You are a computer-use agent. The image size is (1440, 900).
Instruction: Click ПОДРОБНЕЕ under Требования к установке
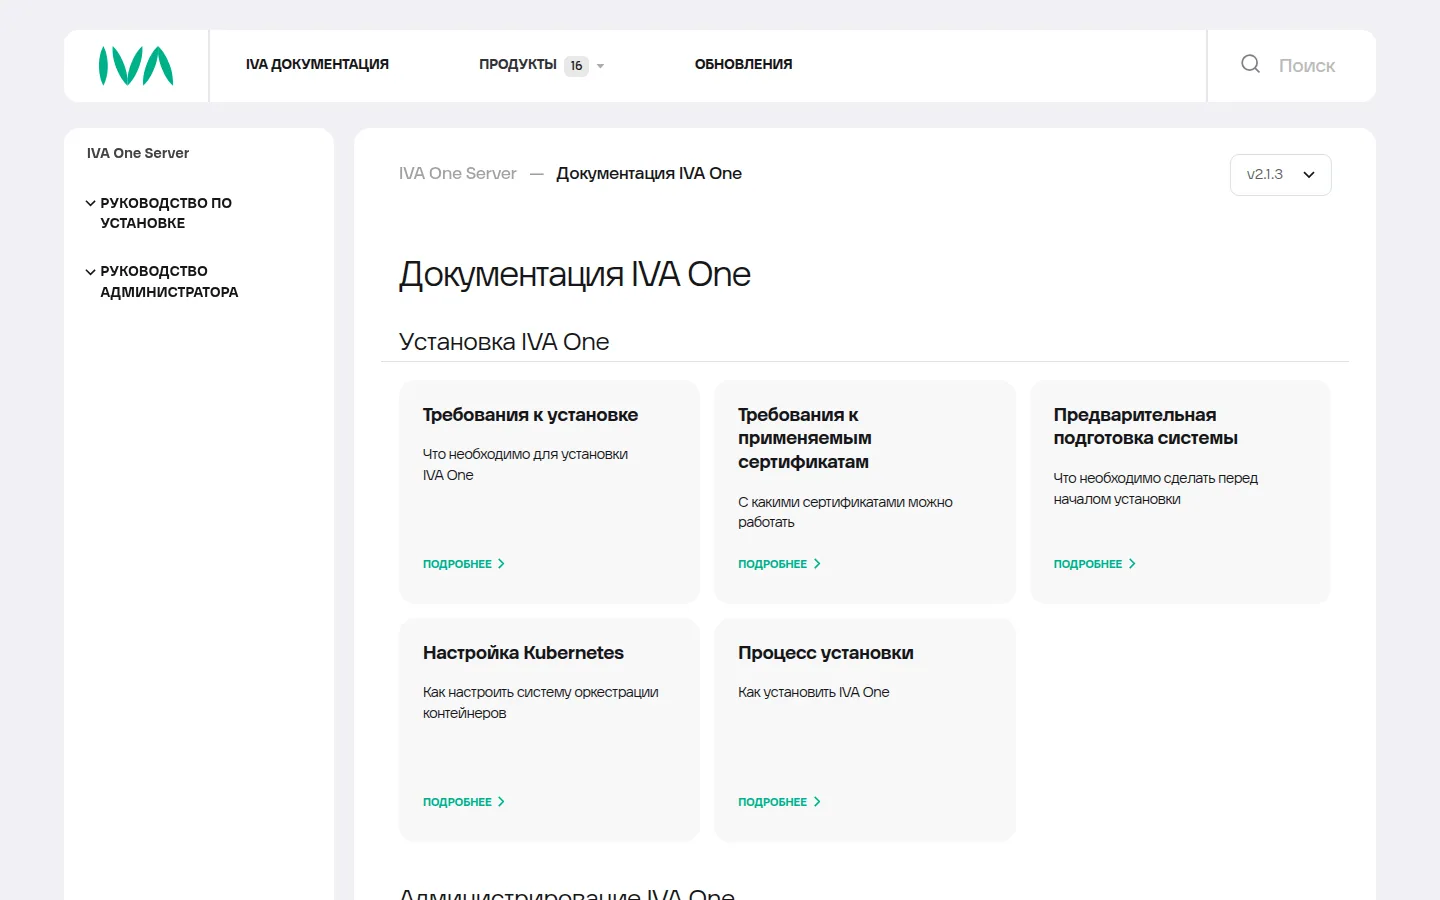(464, 564)
